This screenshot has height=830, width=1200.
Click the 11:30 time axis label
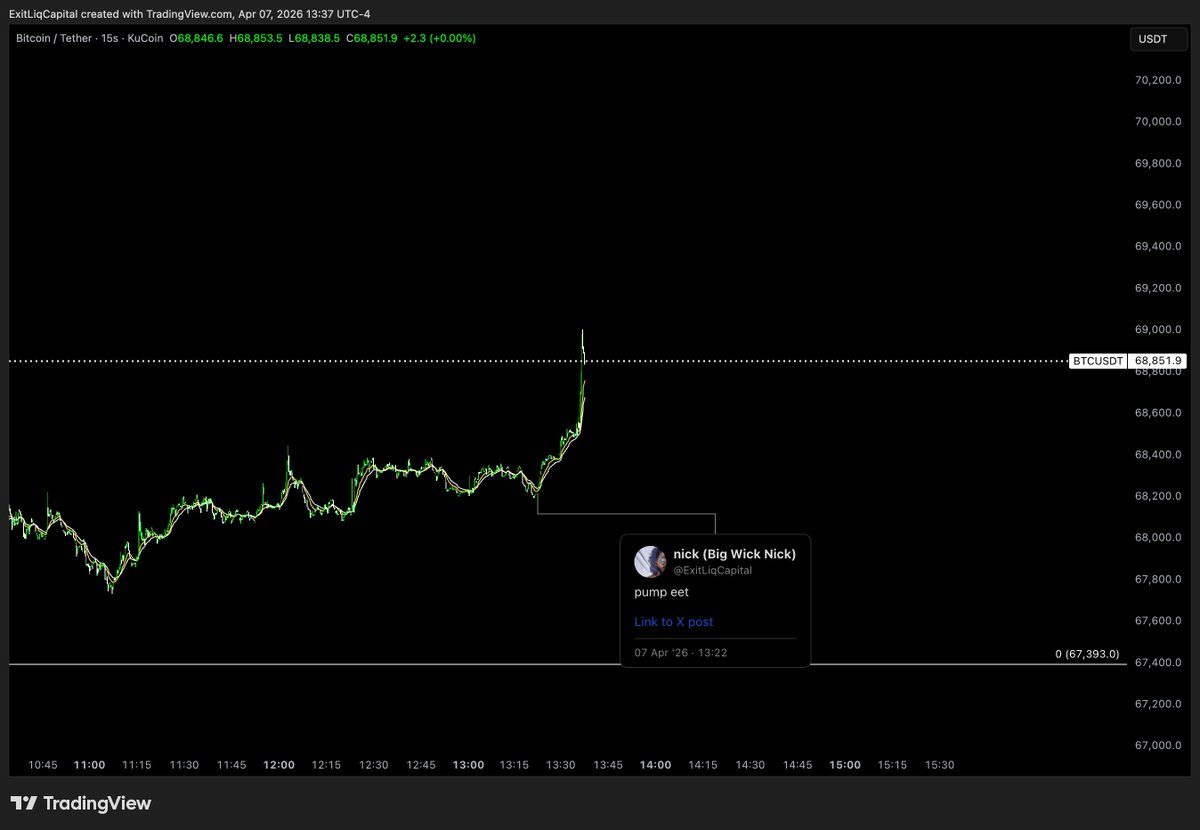[184, 765]
